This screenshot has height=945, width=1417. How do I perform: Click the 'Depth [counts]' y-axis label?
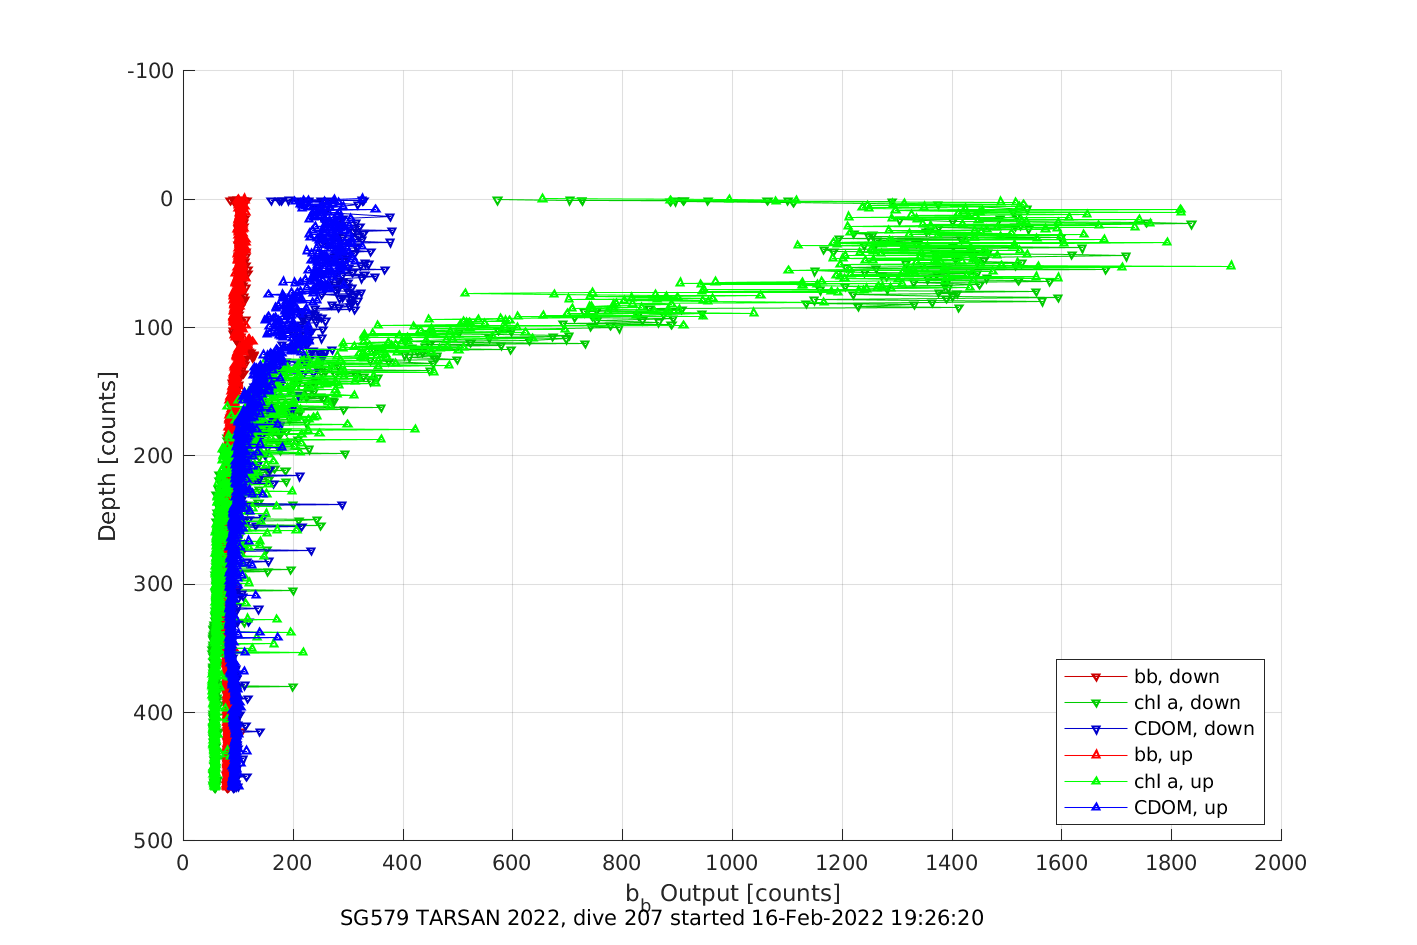coord(107,456)
